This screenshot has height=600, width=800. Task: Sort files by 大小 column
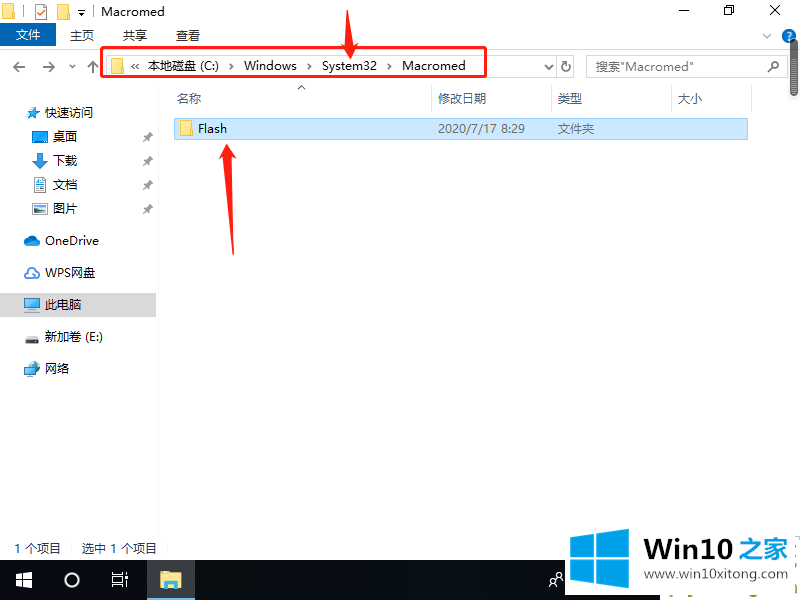[689, 98]
